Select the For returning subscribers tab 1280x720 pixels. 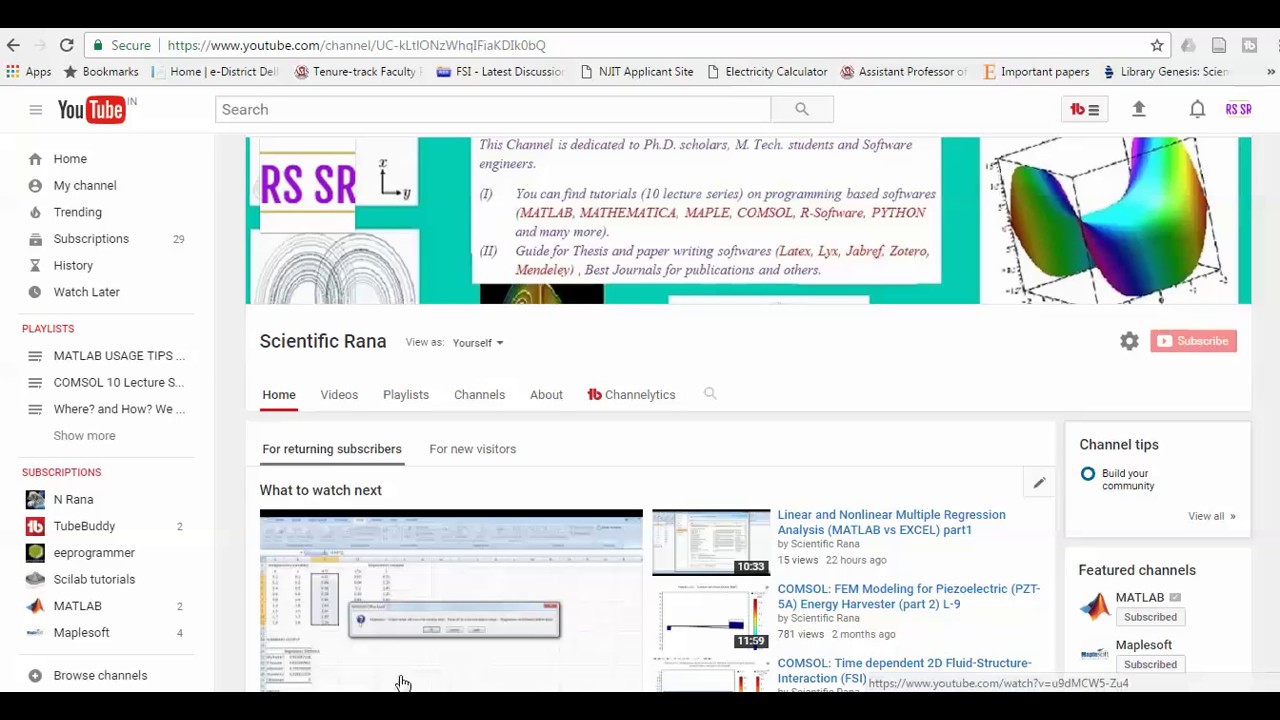332,449
